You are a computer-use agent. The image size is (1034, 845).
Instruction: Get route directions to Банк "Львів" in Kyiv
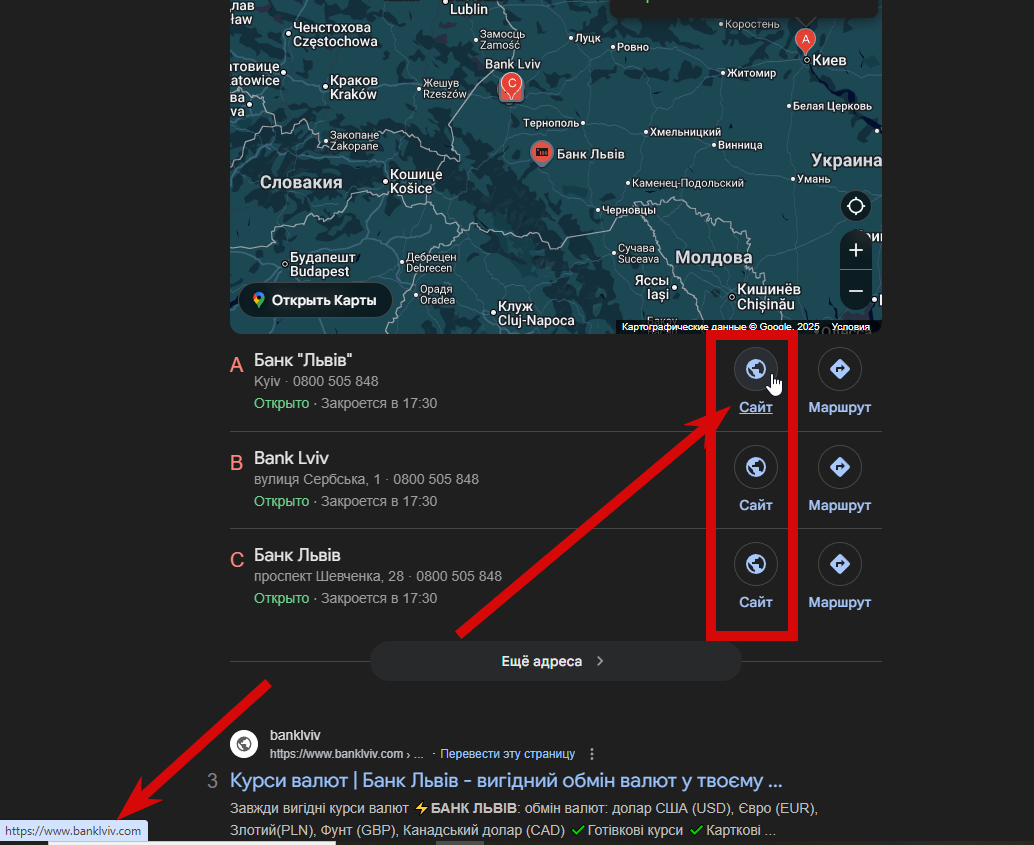[839, 369]
